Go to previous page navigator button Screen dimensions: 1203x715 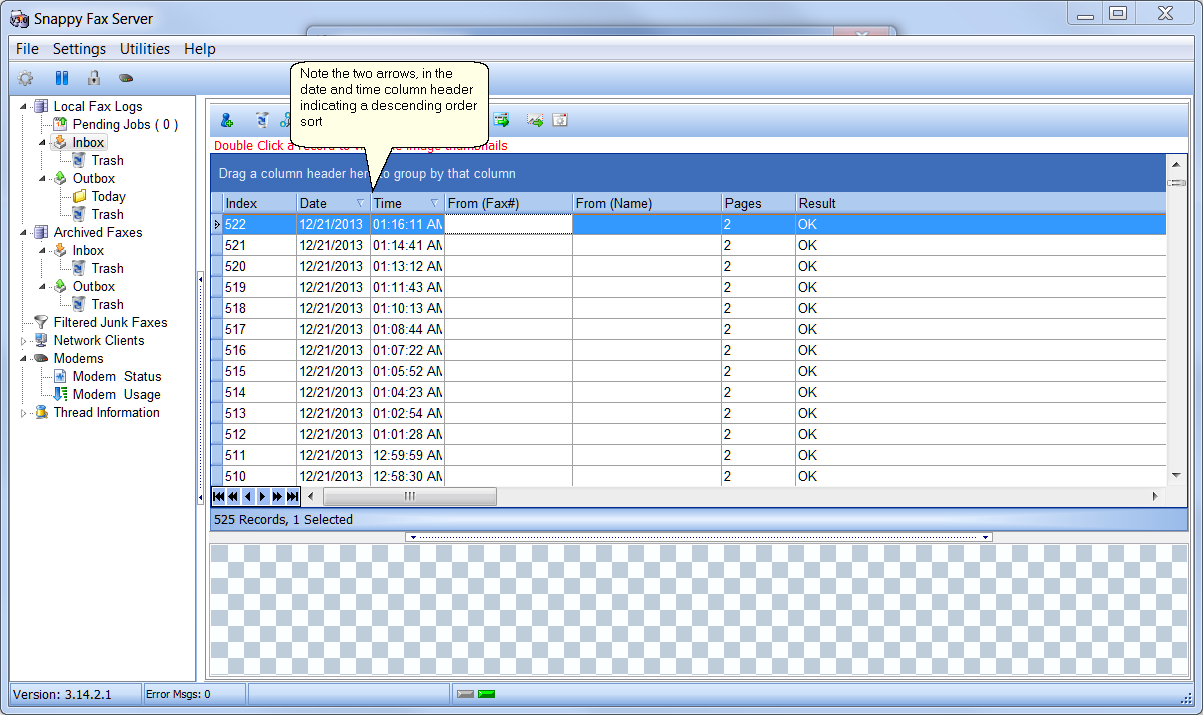[233, 496]
